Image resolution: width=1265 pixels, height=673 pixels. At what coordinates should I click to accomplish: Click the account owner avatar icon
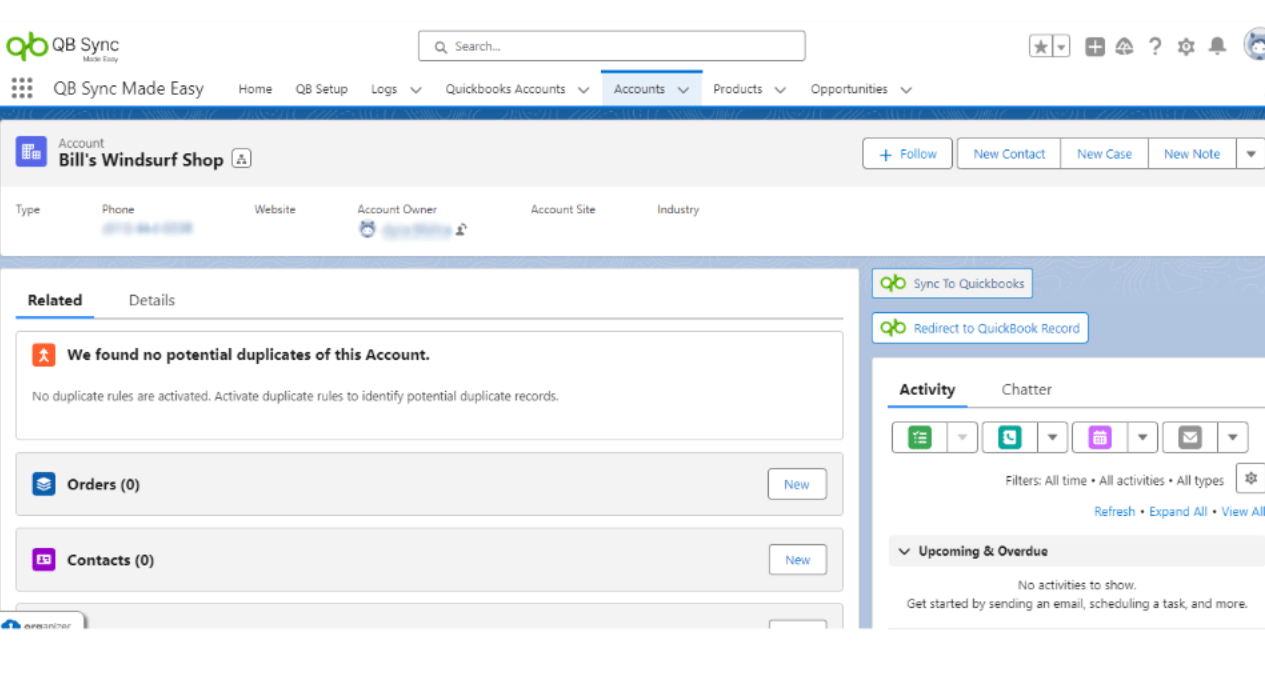click(367, 229)
